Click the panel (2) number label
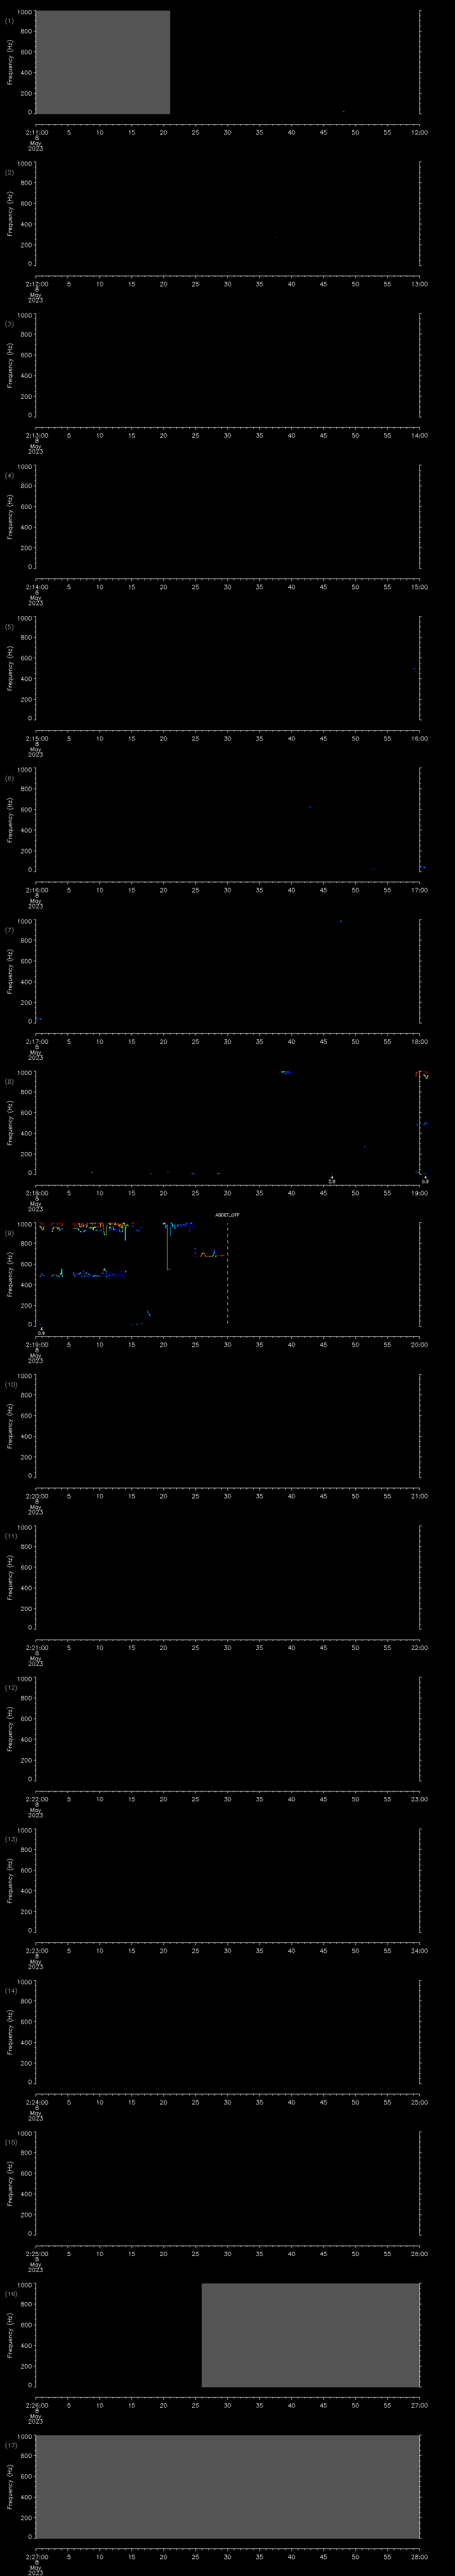This screenshot has height=2576, width=455. point(10,172)
